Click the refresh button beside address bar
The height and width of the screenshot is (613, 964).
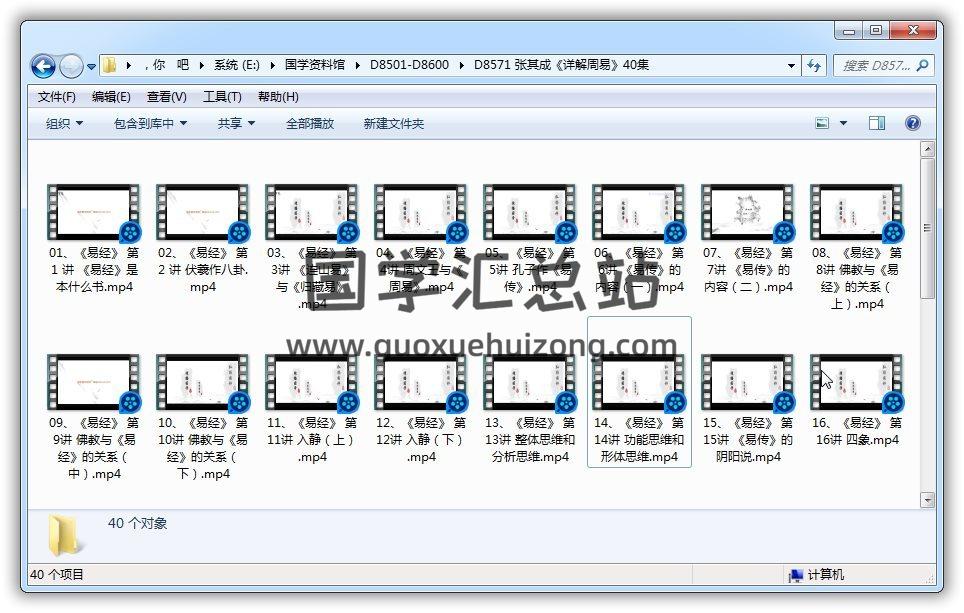(x=814, y=66)
